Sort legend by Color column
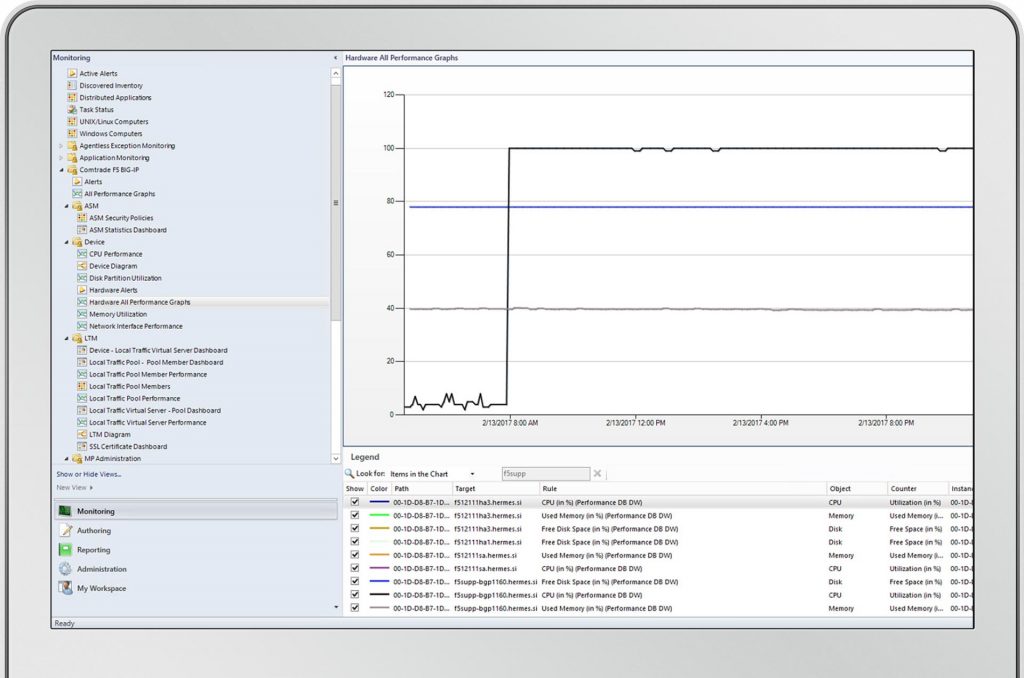The width and height of the screenshot is (1024, 678). click(x=379, y=489)
